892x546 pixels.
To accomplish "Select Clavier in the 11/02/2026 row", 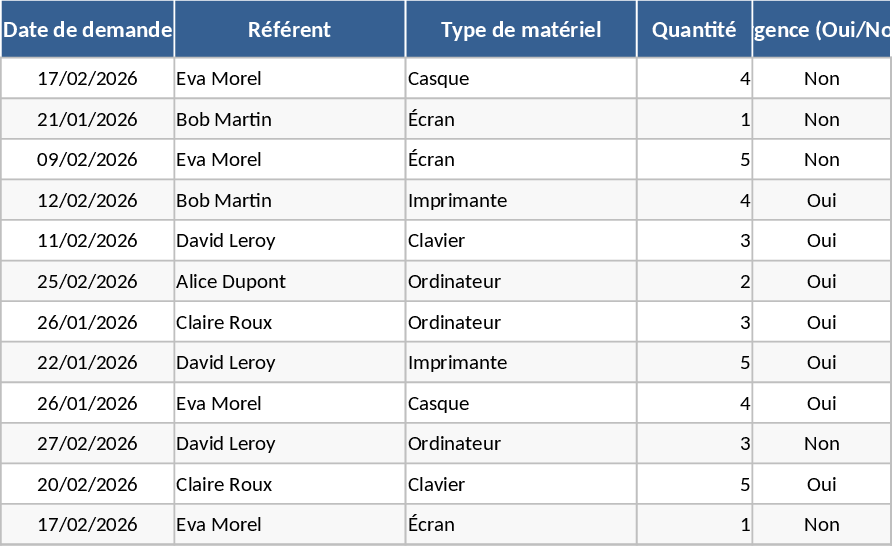I will pyautogui.click(x=521, y=241).
